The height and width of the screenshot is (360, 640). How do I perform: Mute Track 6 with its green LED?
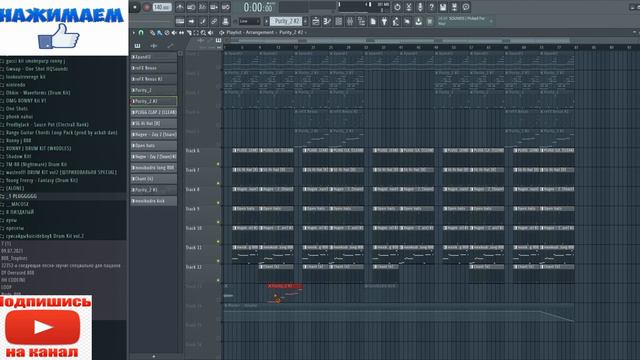click(x=218, y=164)
